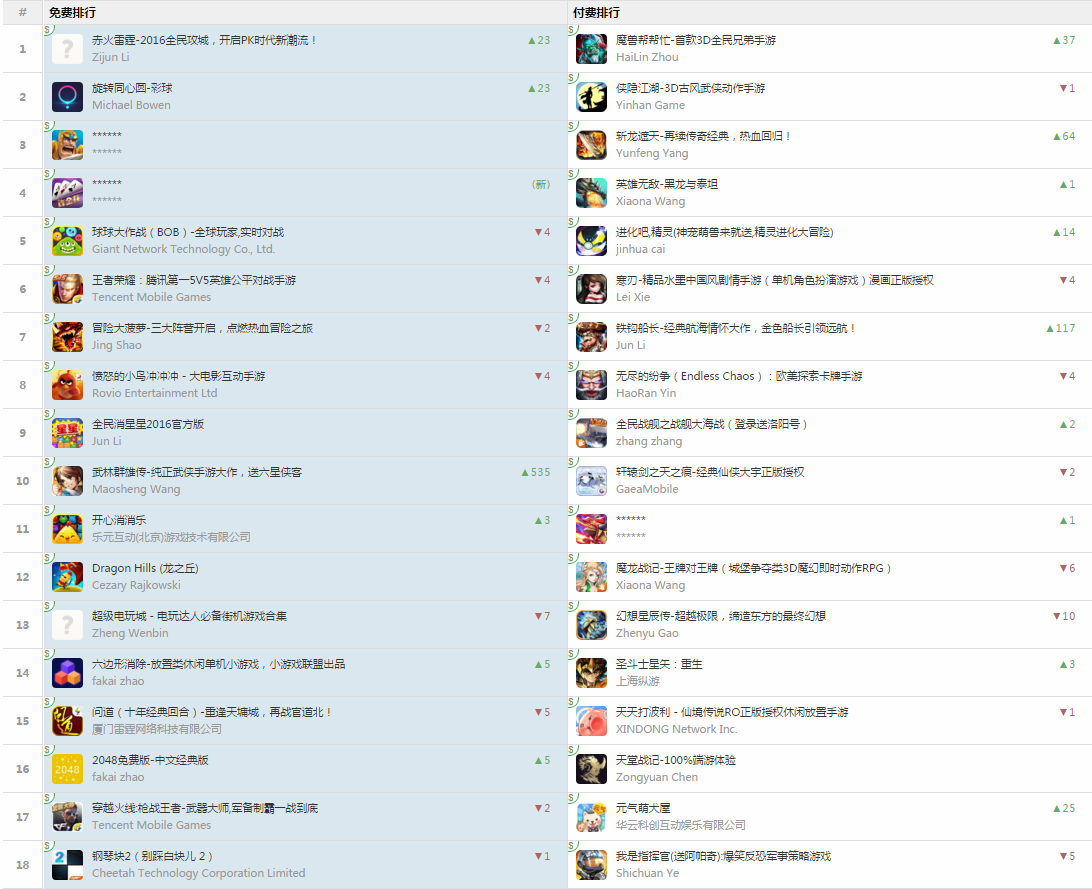Select the yellow 2048免费版 app icon

(x=68, y=769)
